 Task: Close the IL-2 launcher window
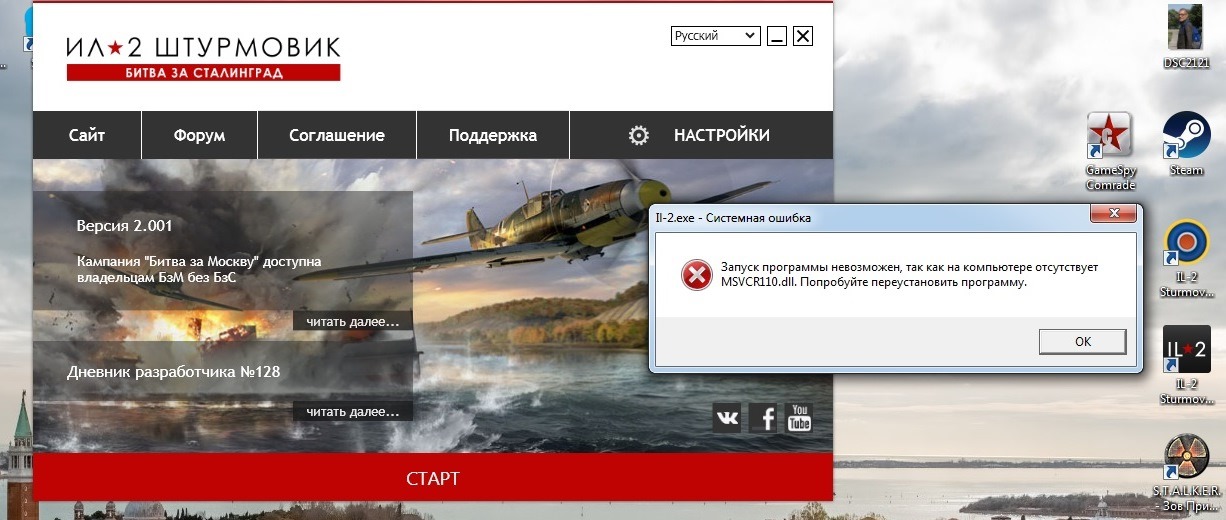coord(803,37)
